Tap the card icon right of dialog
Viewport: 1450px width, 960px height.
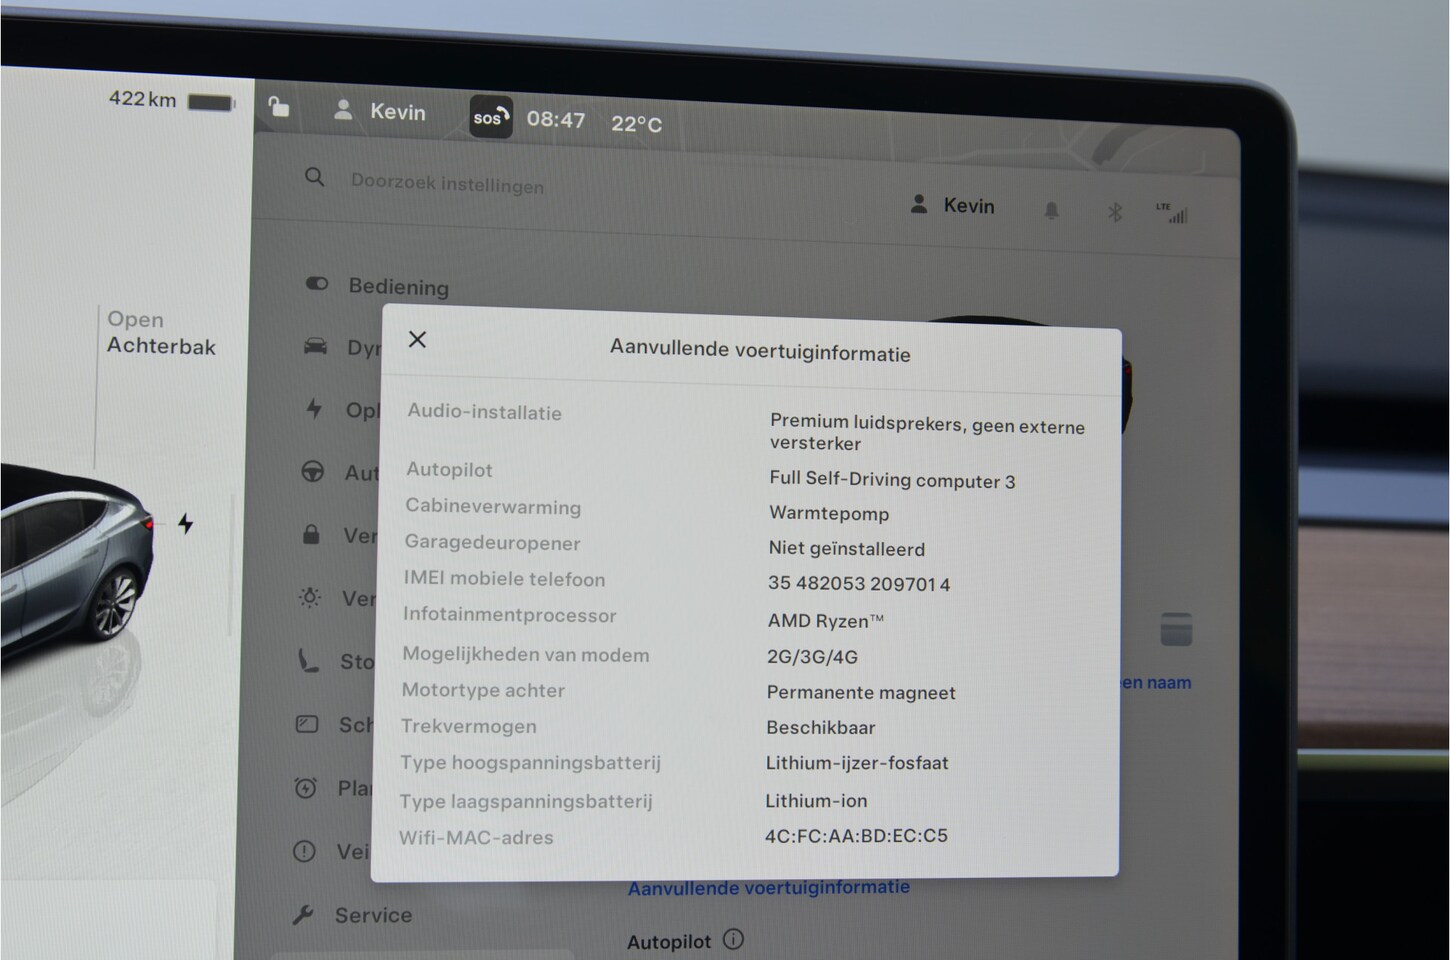(1176, 629)
